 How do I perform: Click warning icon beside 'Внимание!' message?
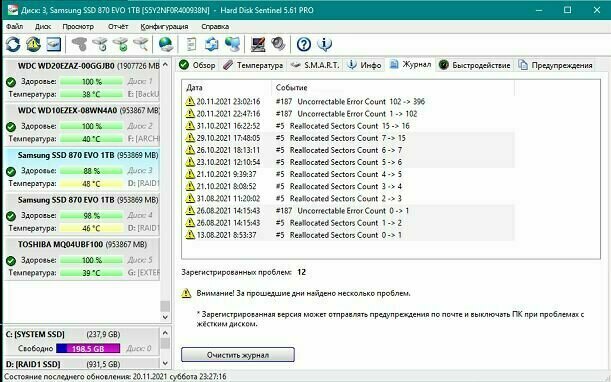[x=186, y=293]
